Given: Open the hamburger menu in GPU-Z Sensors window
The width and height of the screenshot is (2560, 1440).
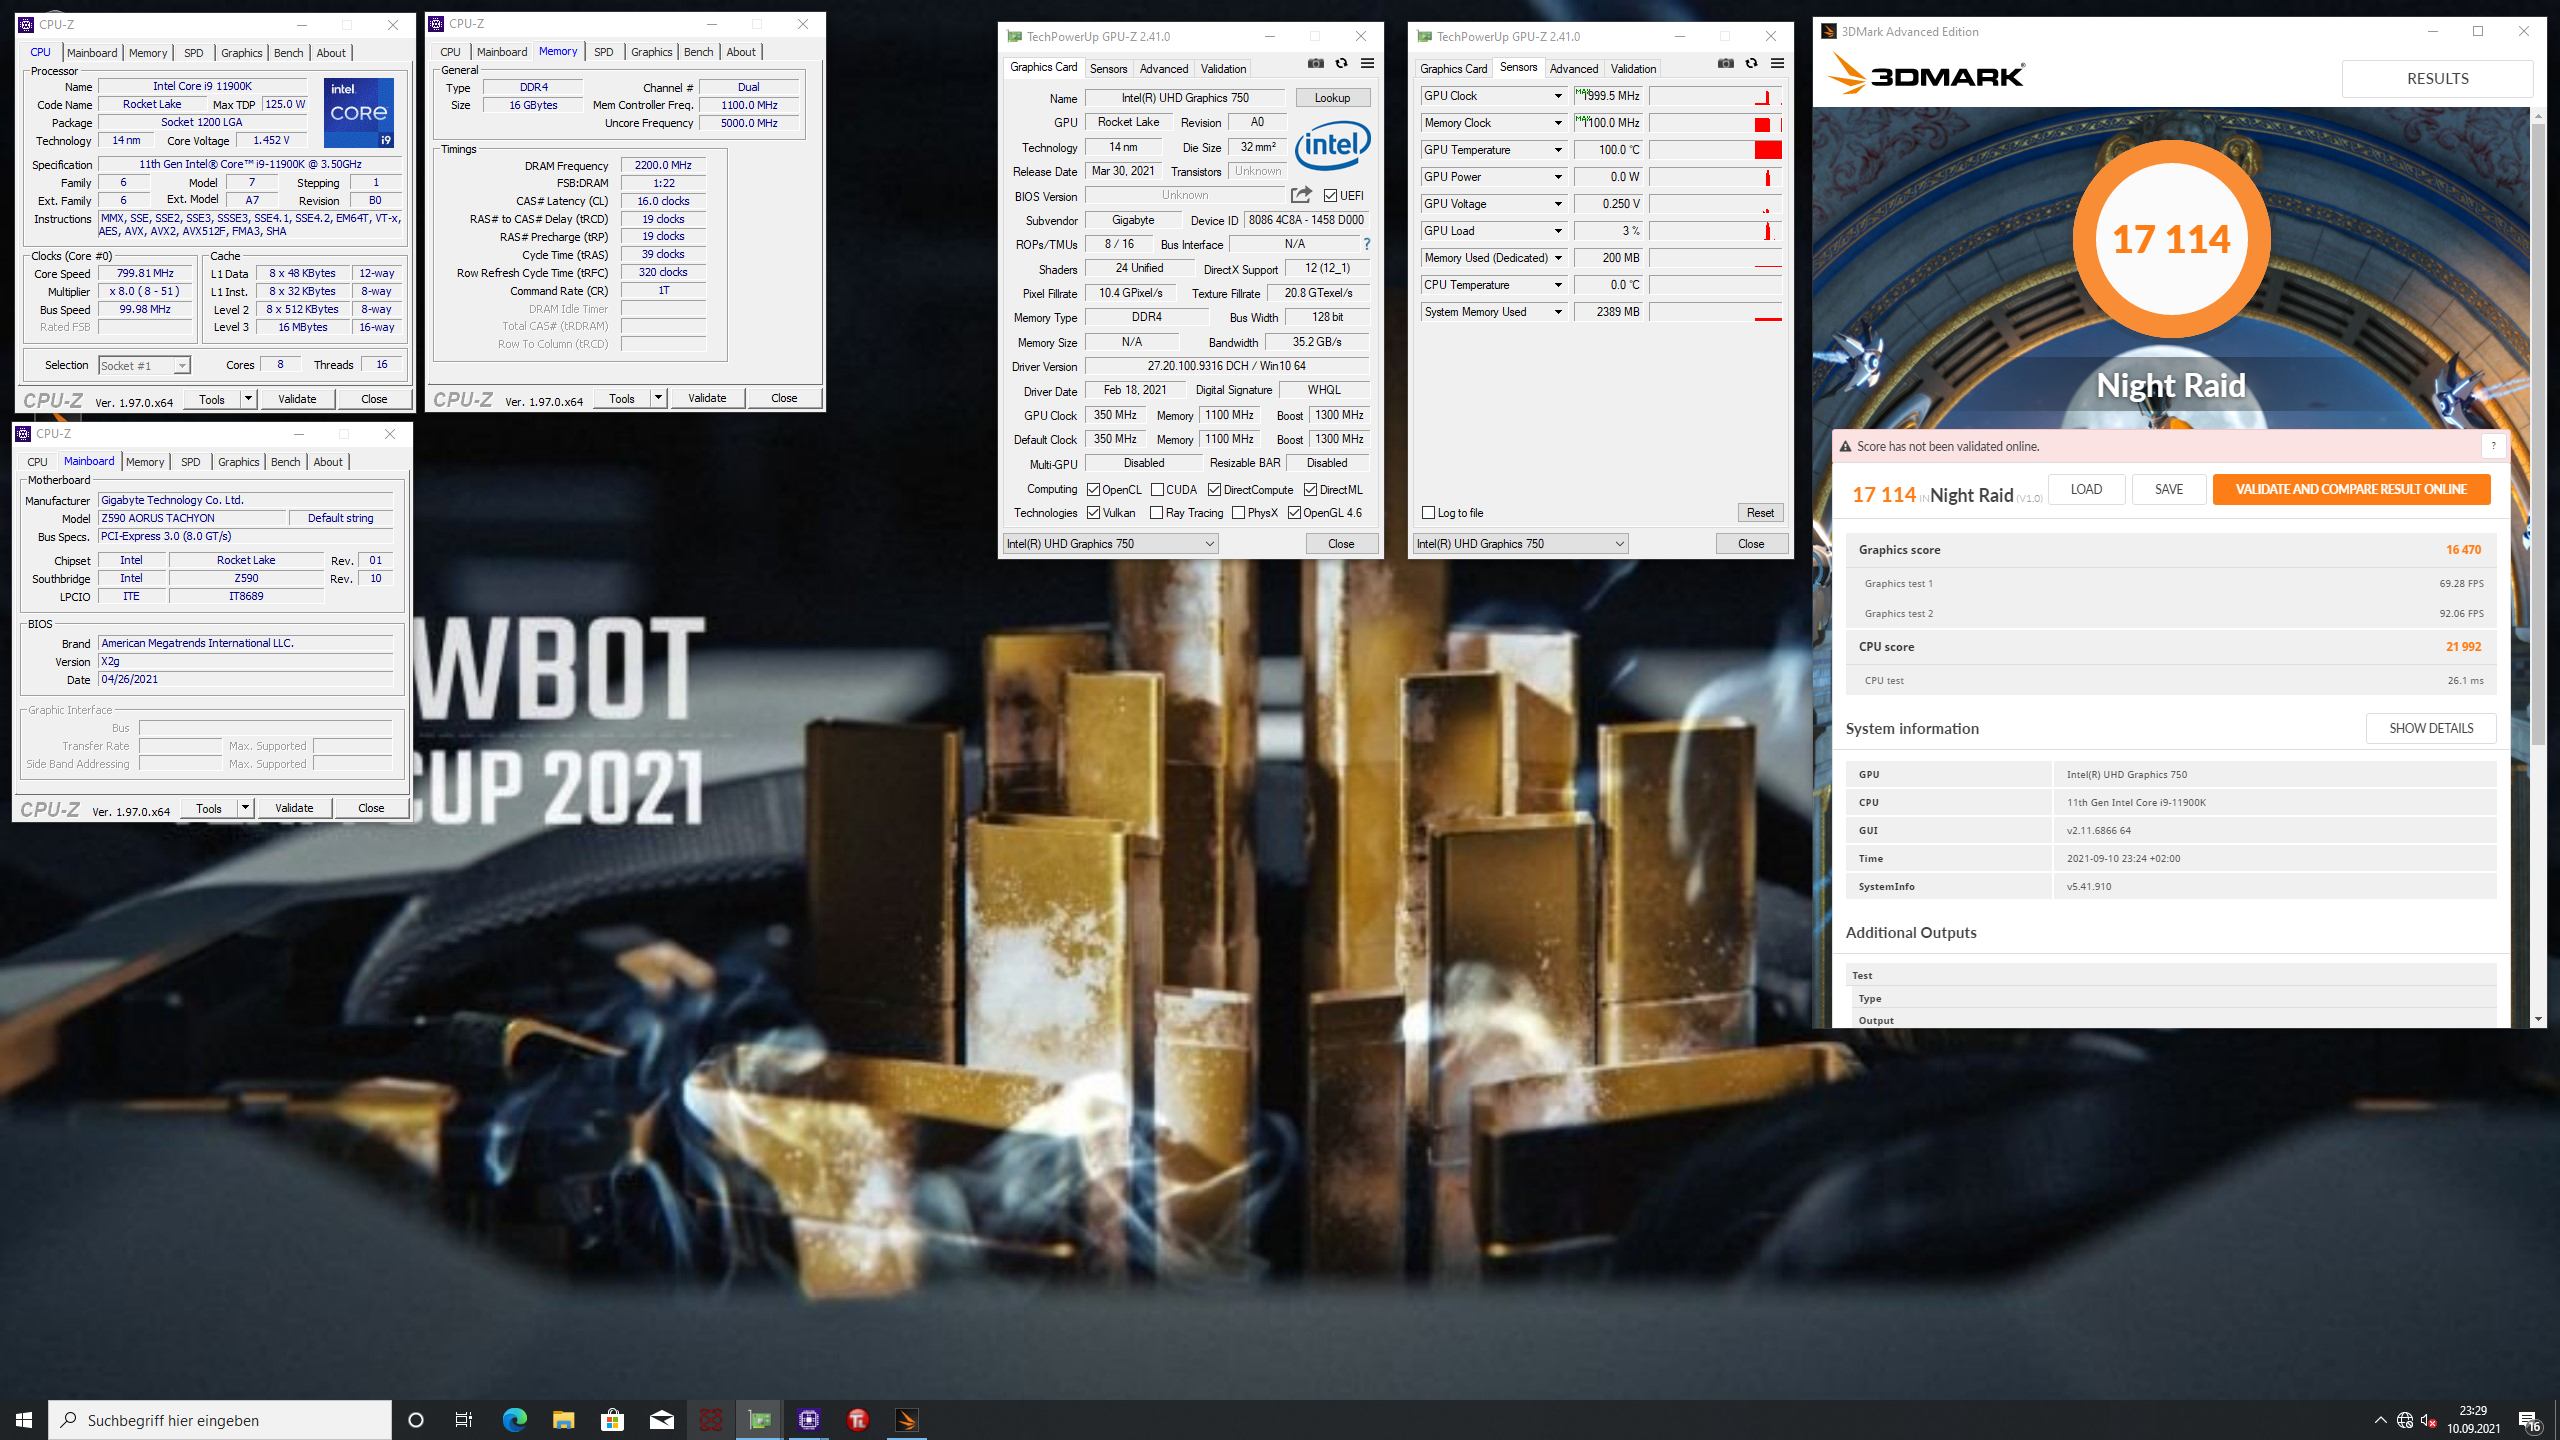Looking at the screenshot, I should [x=1777, y=63].
